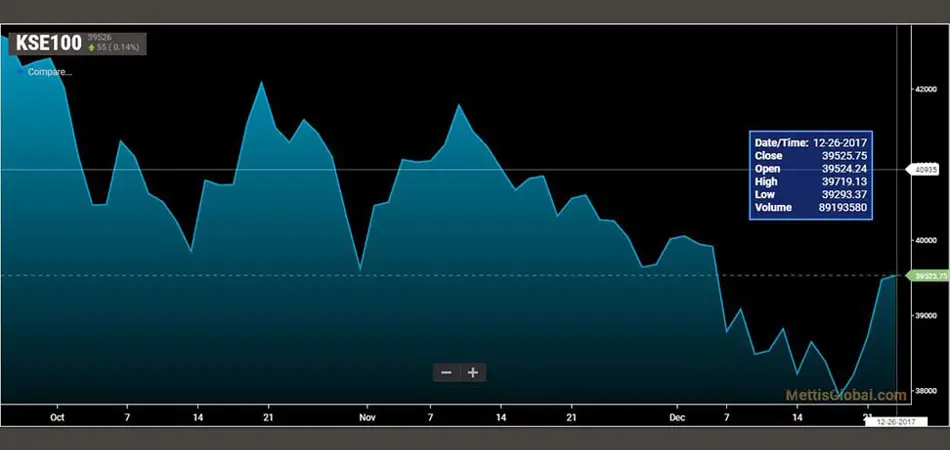Click the green 39525.75 current price tag
Image resolution: width=950 pixels, height=450 pixels.
(x=924, y=275)
